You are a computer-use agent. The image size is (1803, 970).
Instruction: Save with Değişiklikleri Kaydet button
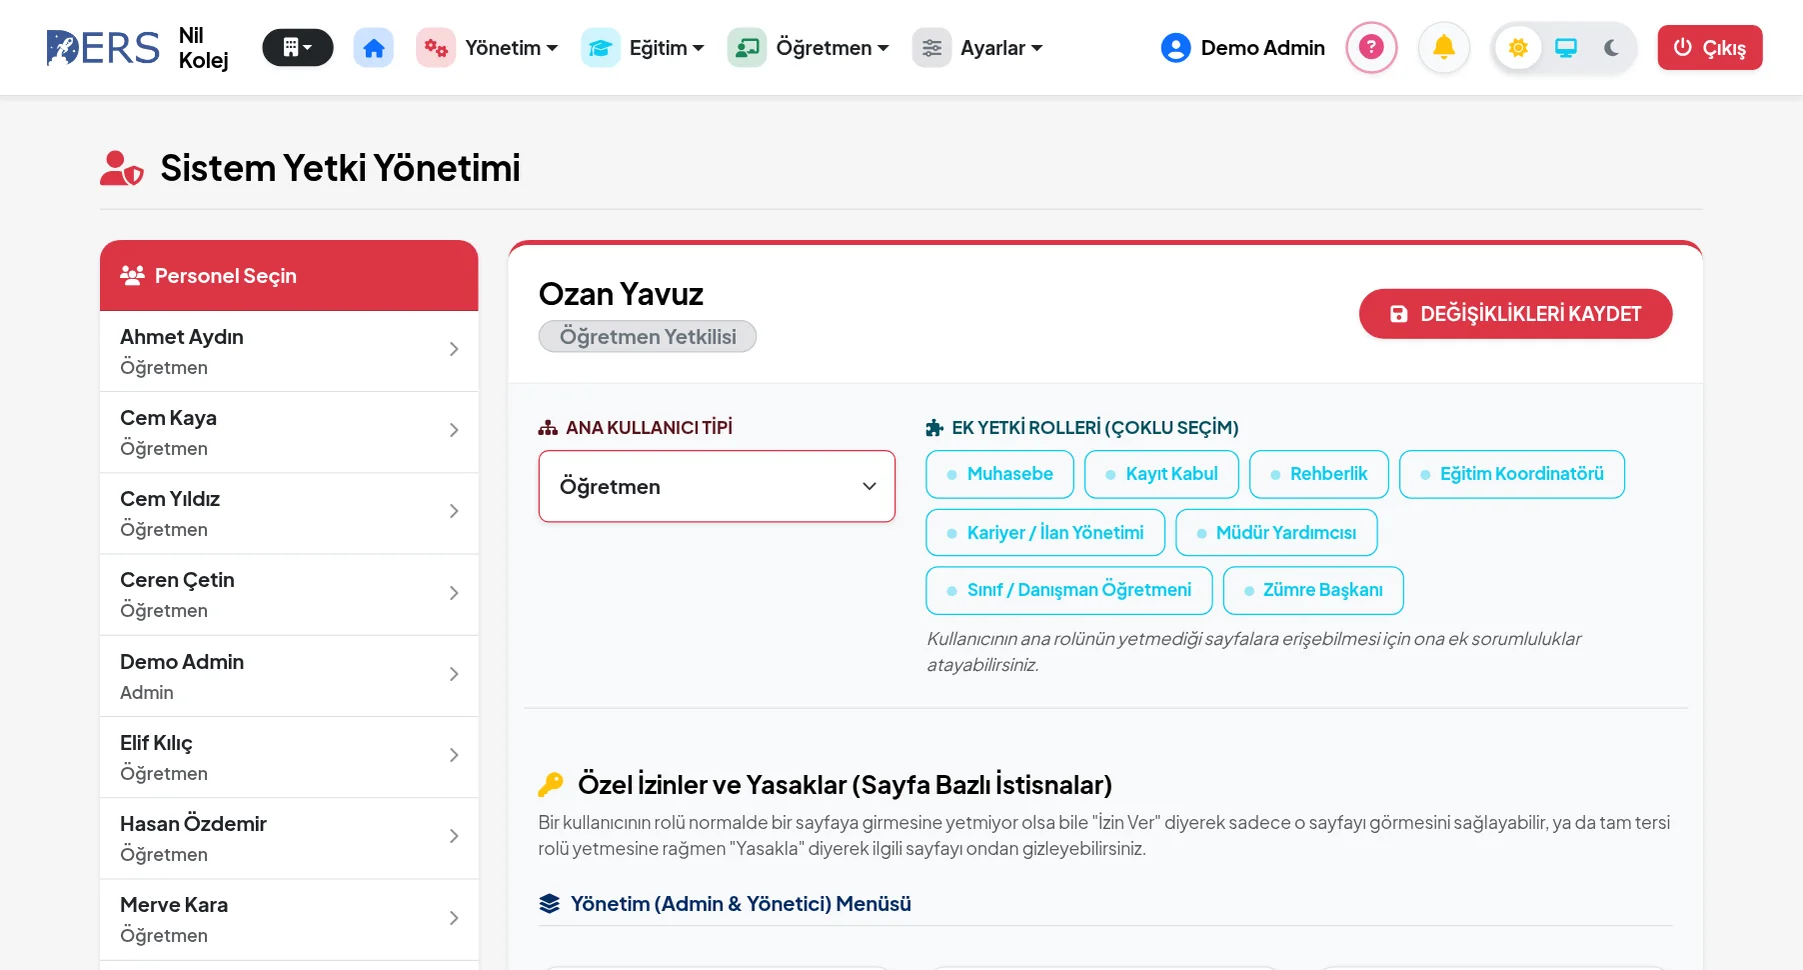point(1516,314)
